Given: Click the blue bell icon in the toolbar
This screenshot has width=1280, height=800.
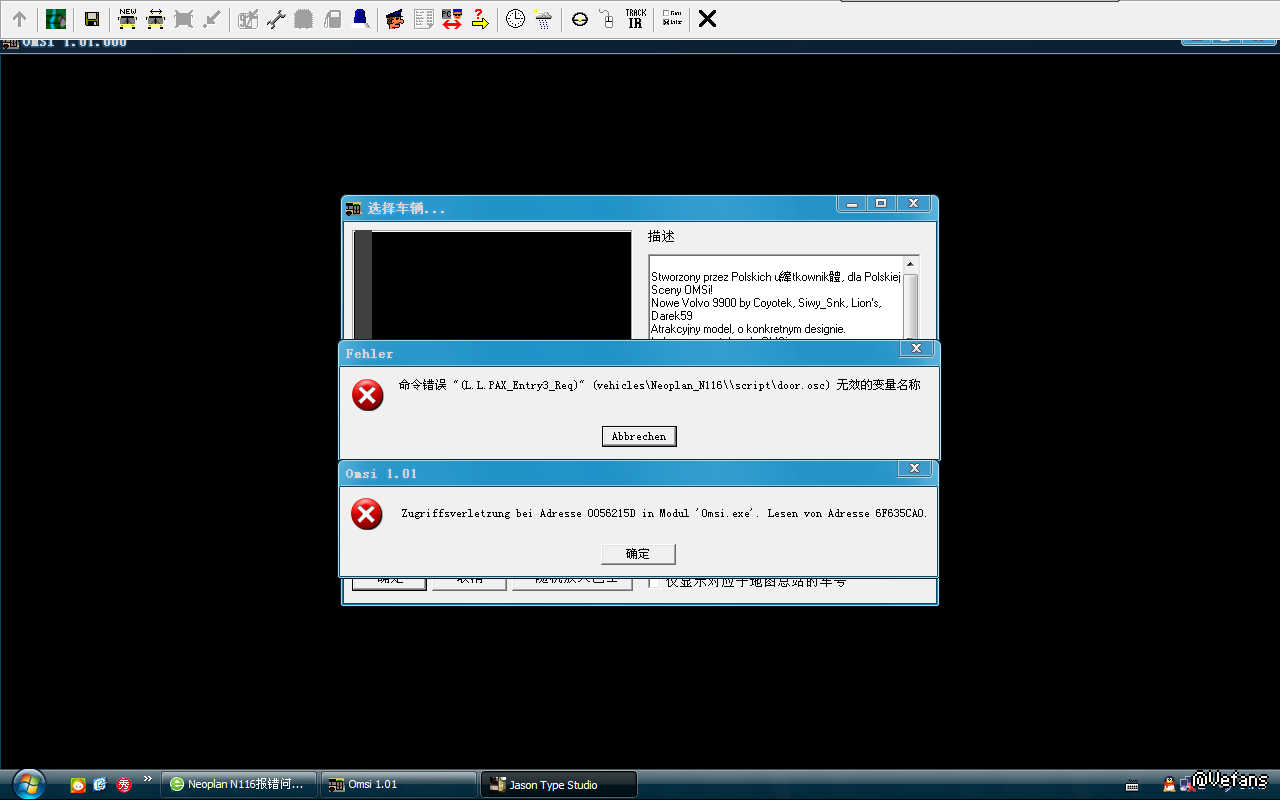Looking at the screenshot, I should tap(360, 19).
